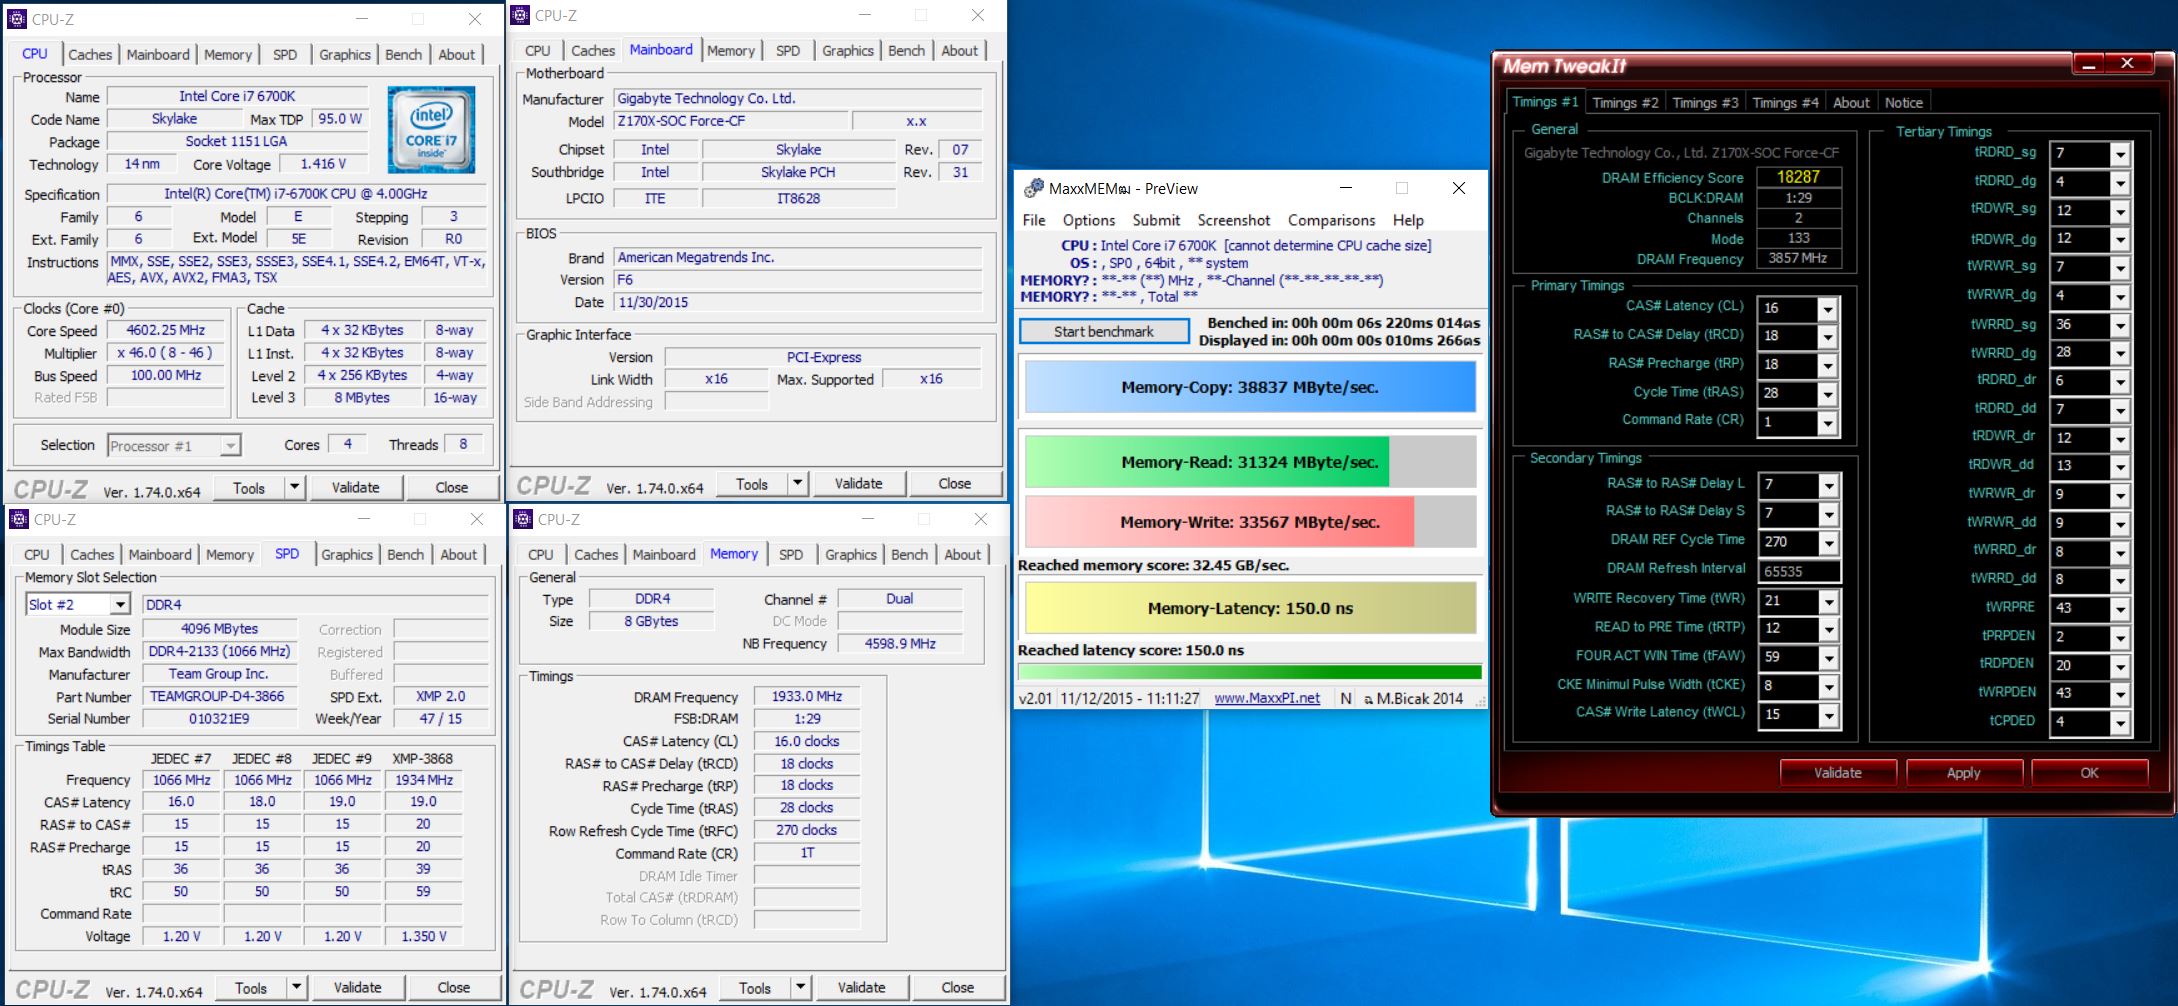Screen dimensions: 2178x1006
Task: Click the Memory-Latency result bar
Action: coord(1250,608)
